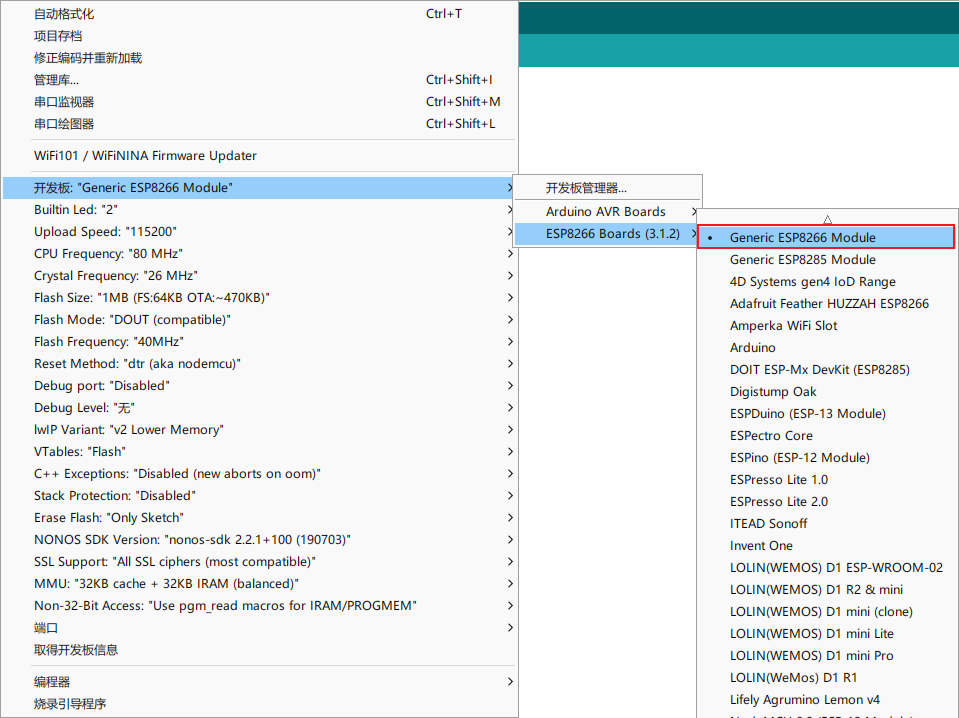Open 开发板管理器... boards manager
Viewport: 959px width, 718px height.
pos(607,188)
